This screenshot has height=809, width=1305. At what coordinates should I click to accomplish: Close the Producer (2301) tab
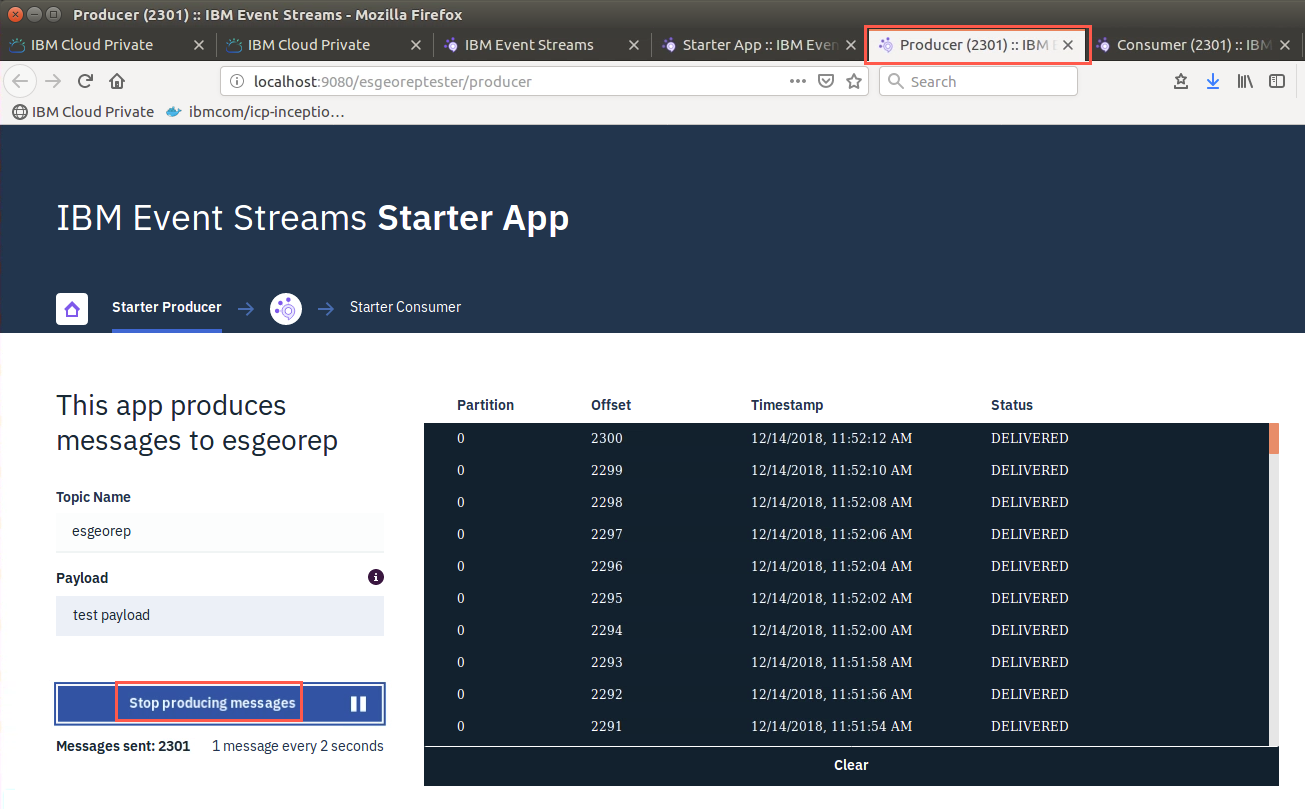(x=1068, y=45)
